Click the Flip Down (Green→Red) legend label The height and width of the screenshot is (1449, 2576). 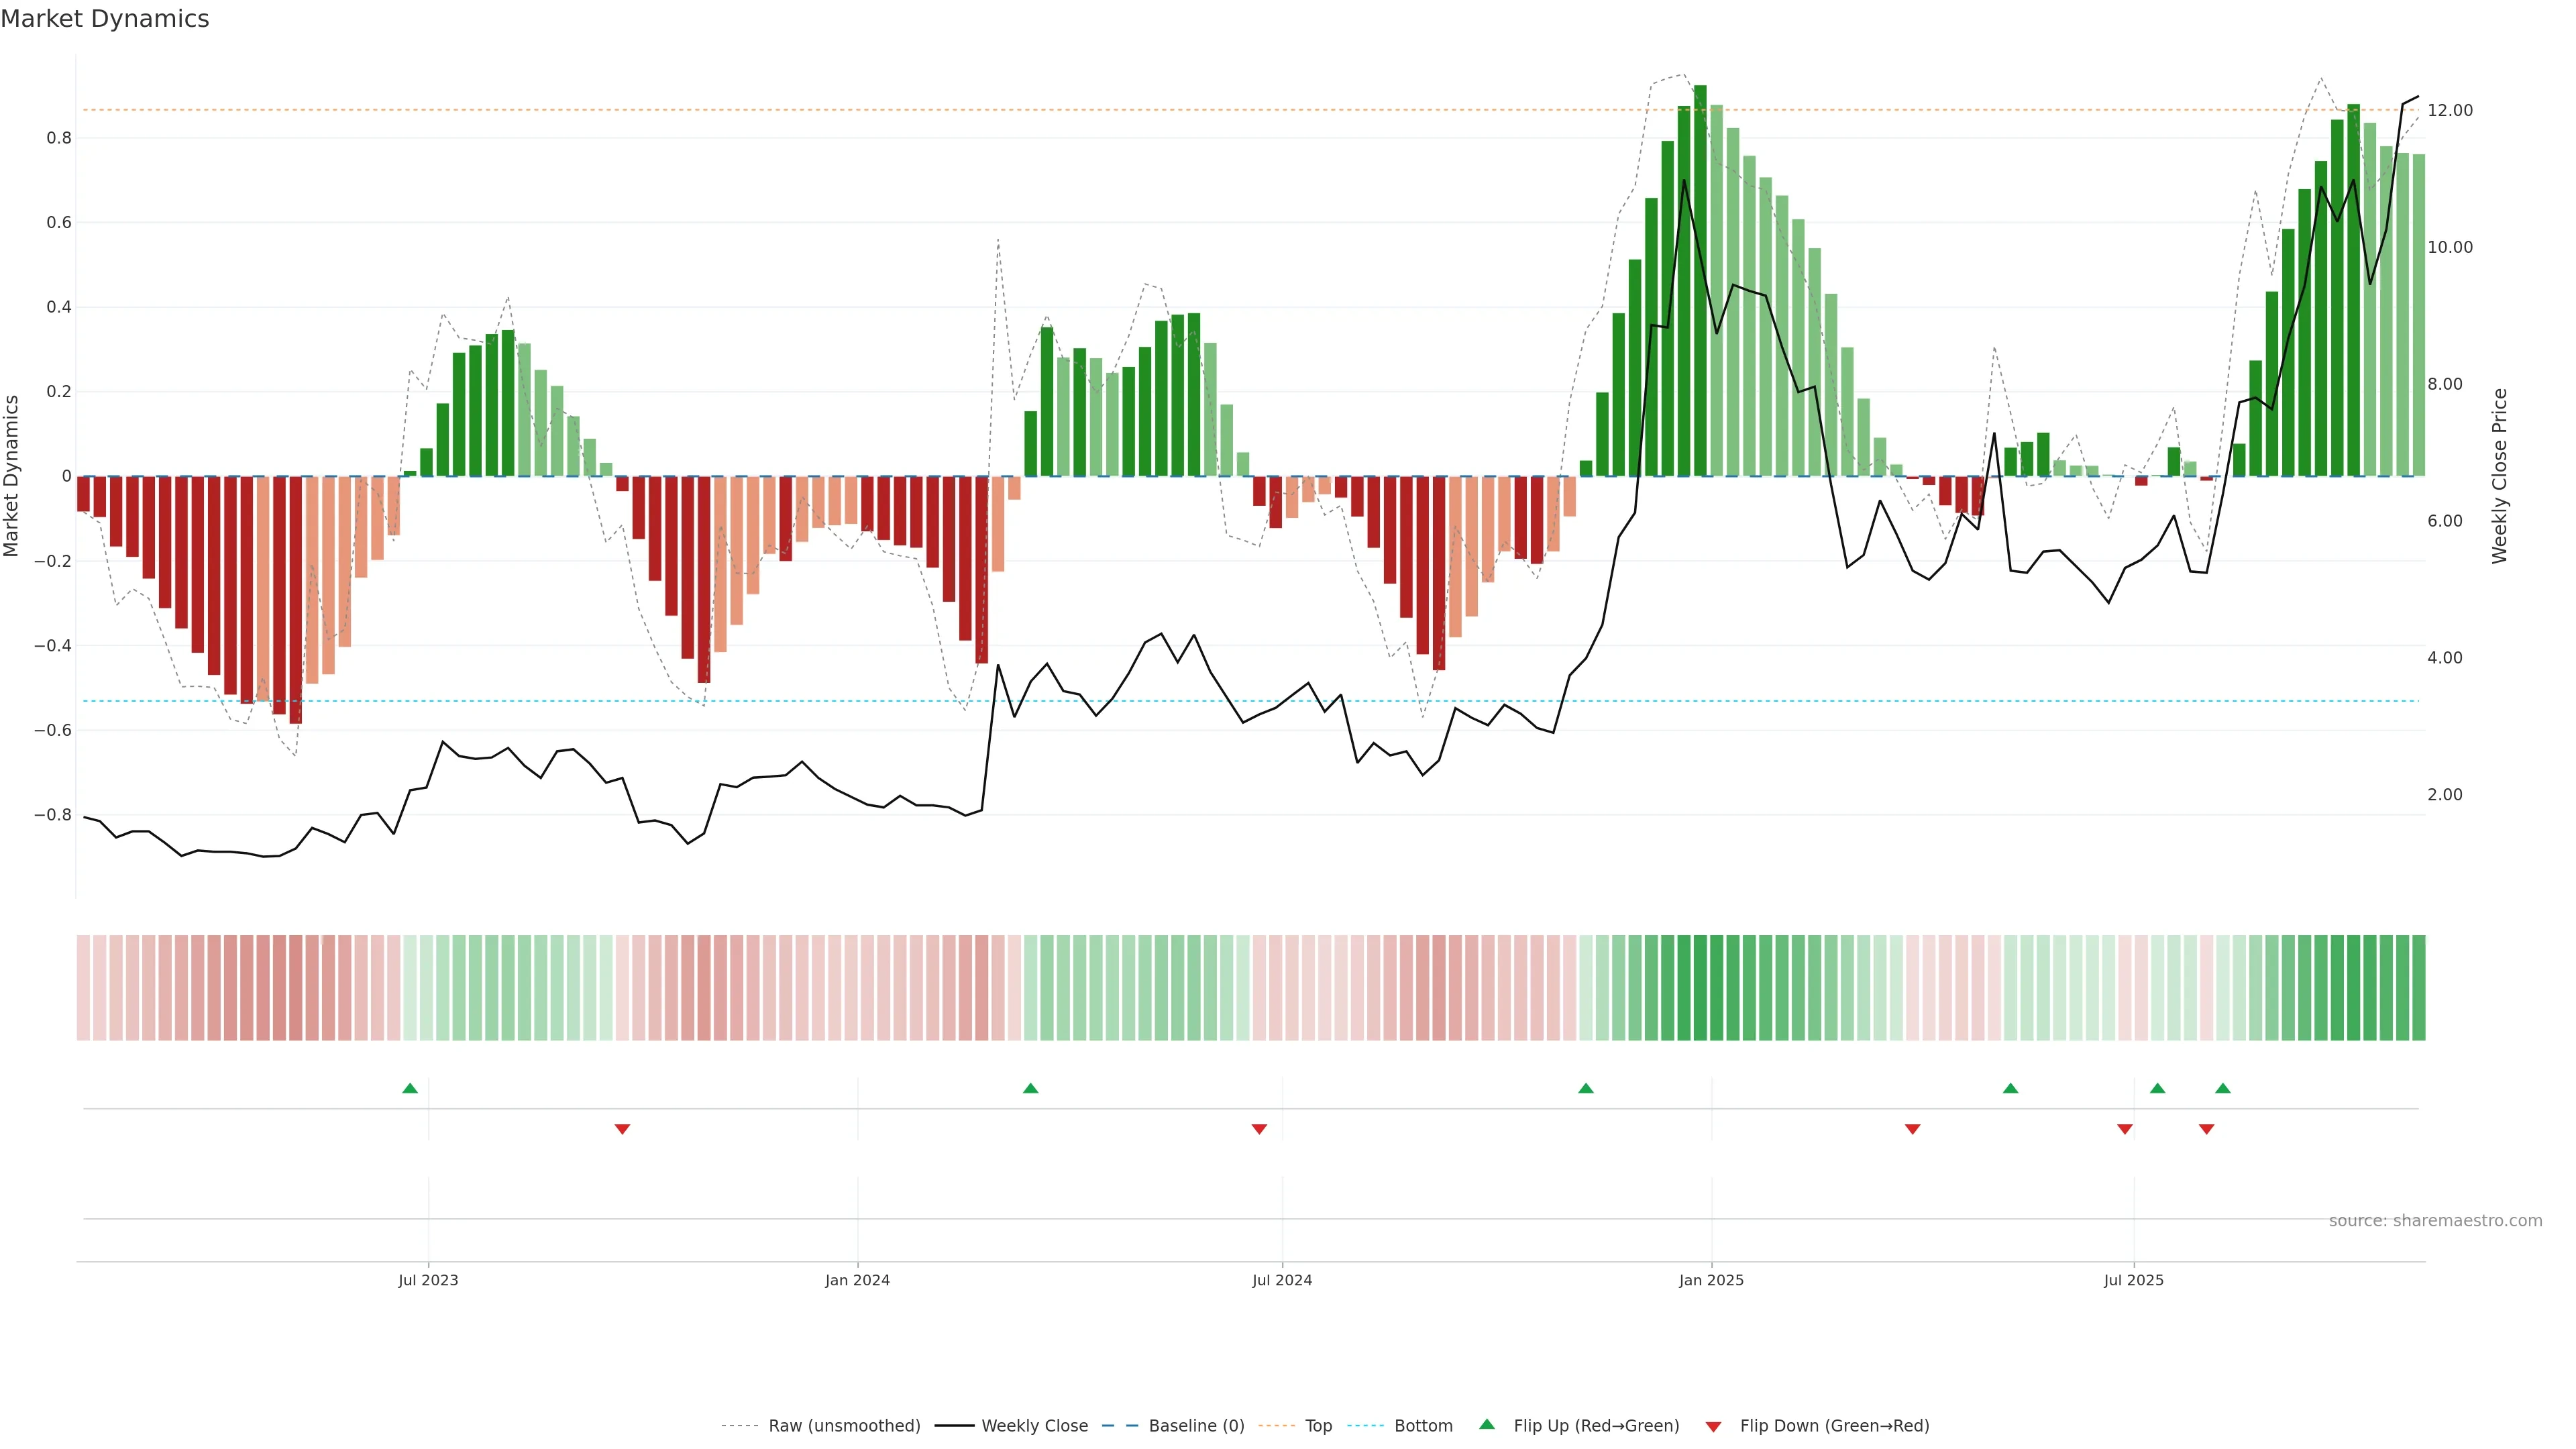coord(1834,1426)
